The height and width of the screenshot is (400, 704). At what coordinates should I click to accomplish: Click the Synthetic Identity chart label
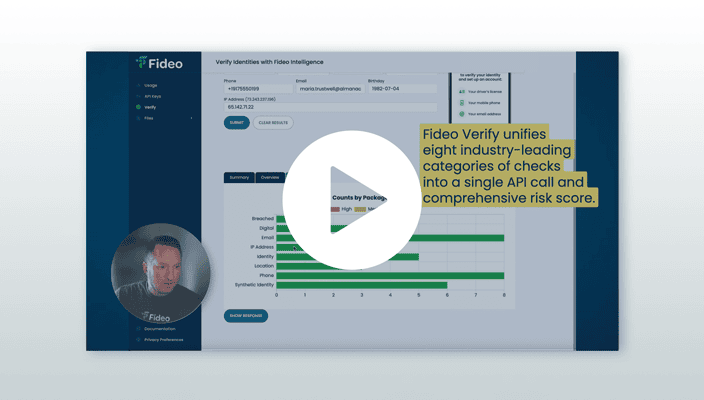tap(255, 285)
